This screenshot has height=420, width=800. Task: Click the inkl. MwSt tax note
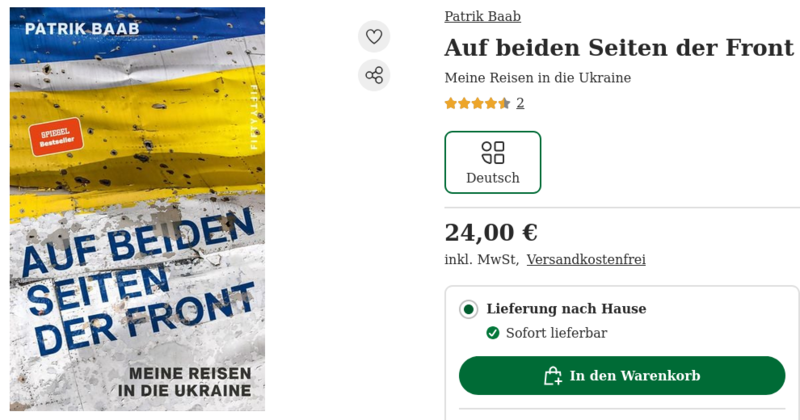[481, 260]
